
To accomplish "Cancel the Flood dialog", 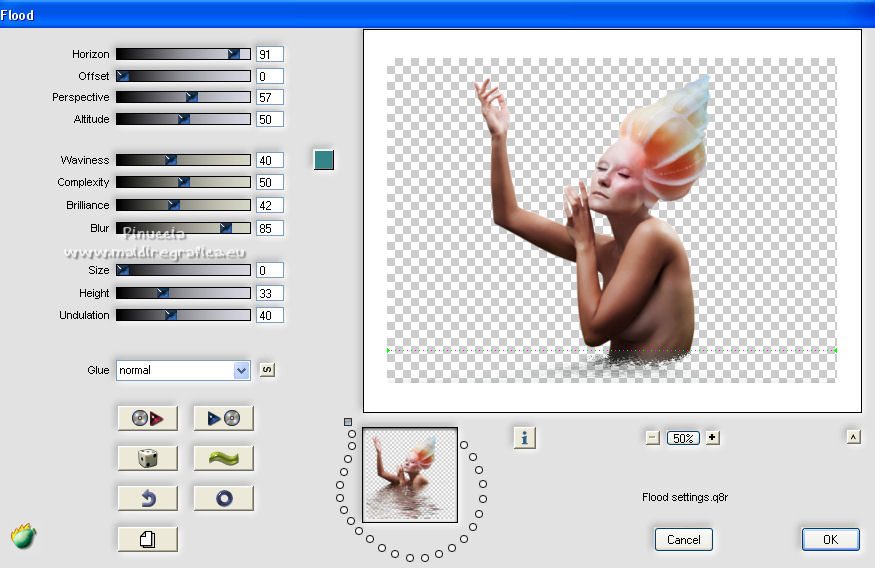I will [x=684, y=540].
